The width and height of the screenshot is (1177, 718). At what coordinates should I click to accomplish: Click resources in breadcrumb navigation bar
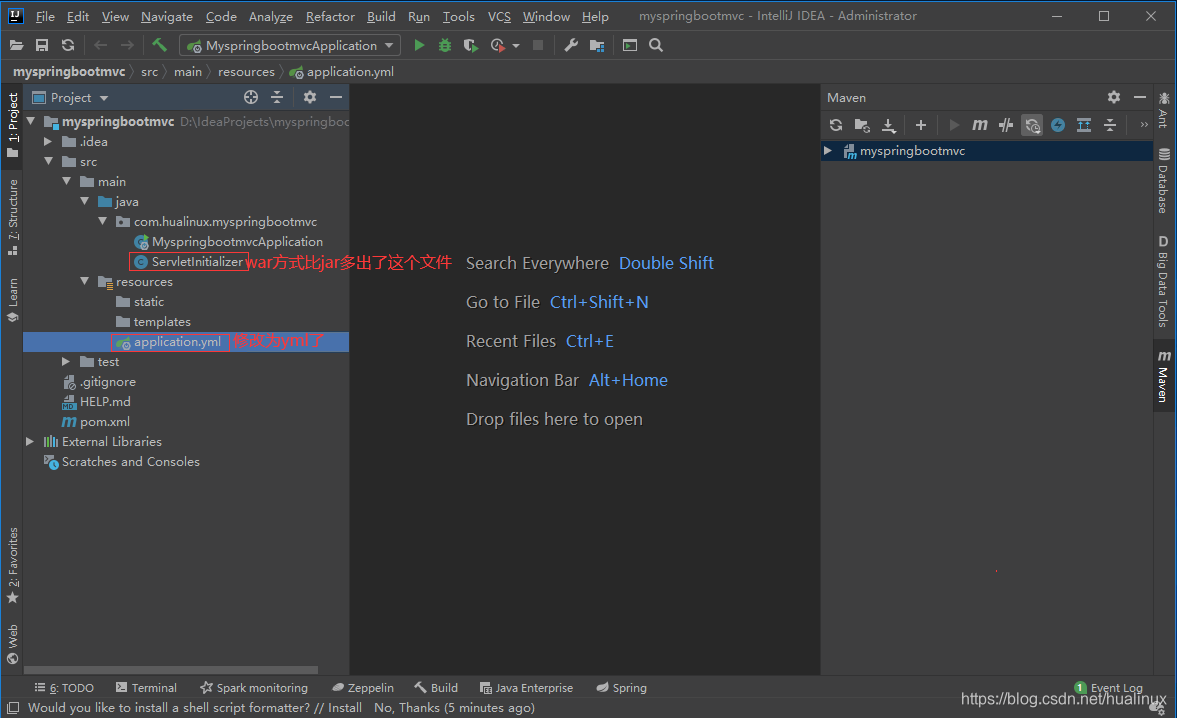point(246,72)
